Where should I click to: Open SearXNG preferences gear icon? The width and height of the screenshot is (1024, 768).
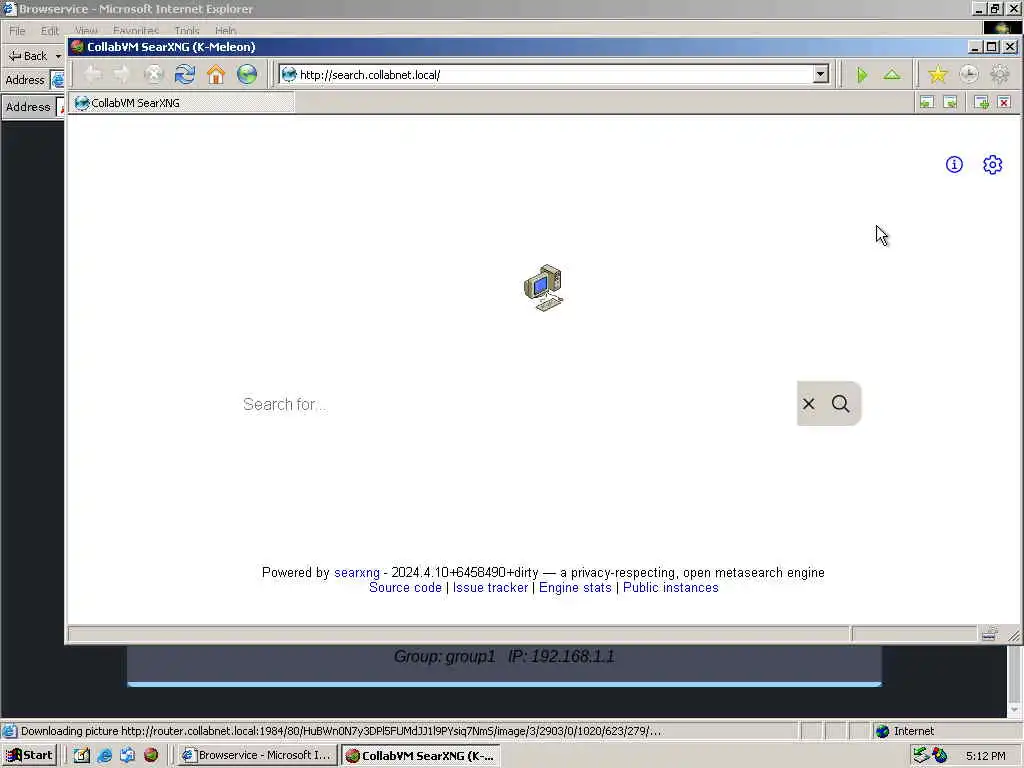993,165
